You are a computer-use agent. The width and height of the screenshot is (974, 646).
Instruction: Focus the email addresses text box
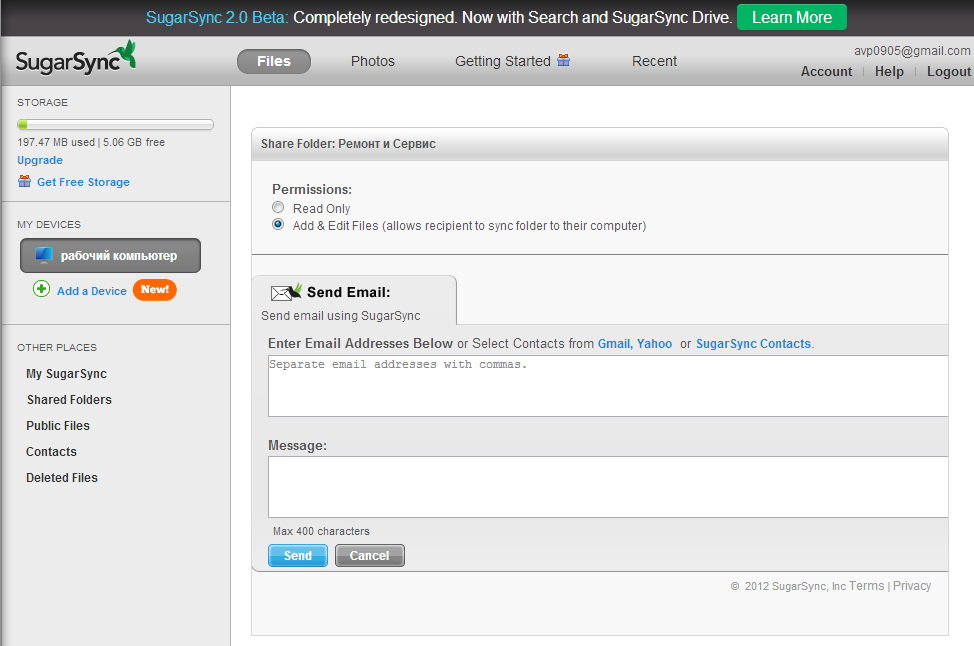(x=608, y=386)
